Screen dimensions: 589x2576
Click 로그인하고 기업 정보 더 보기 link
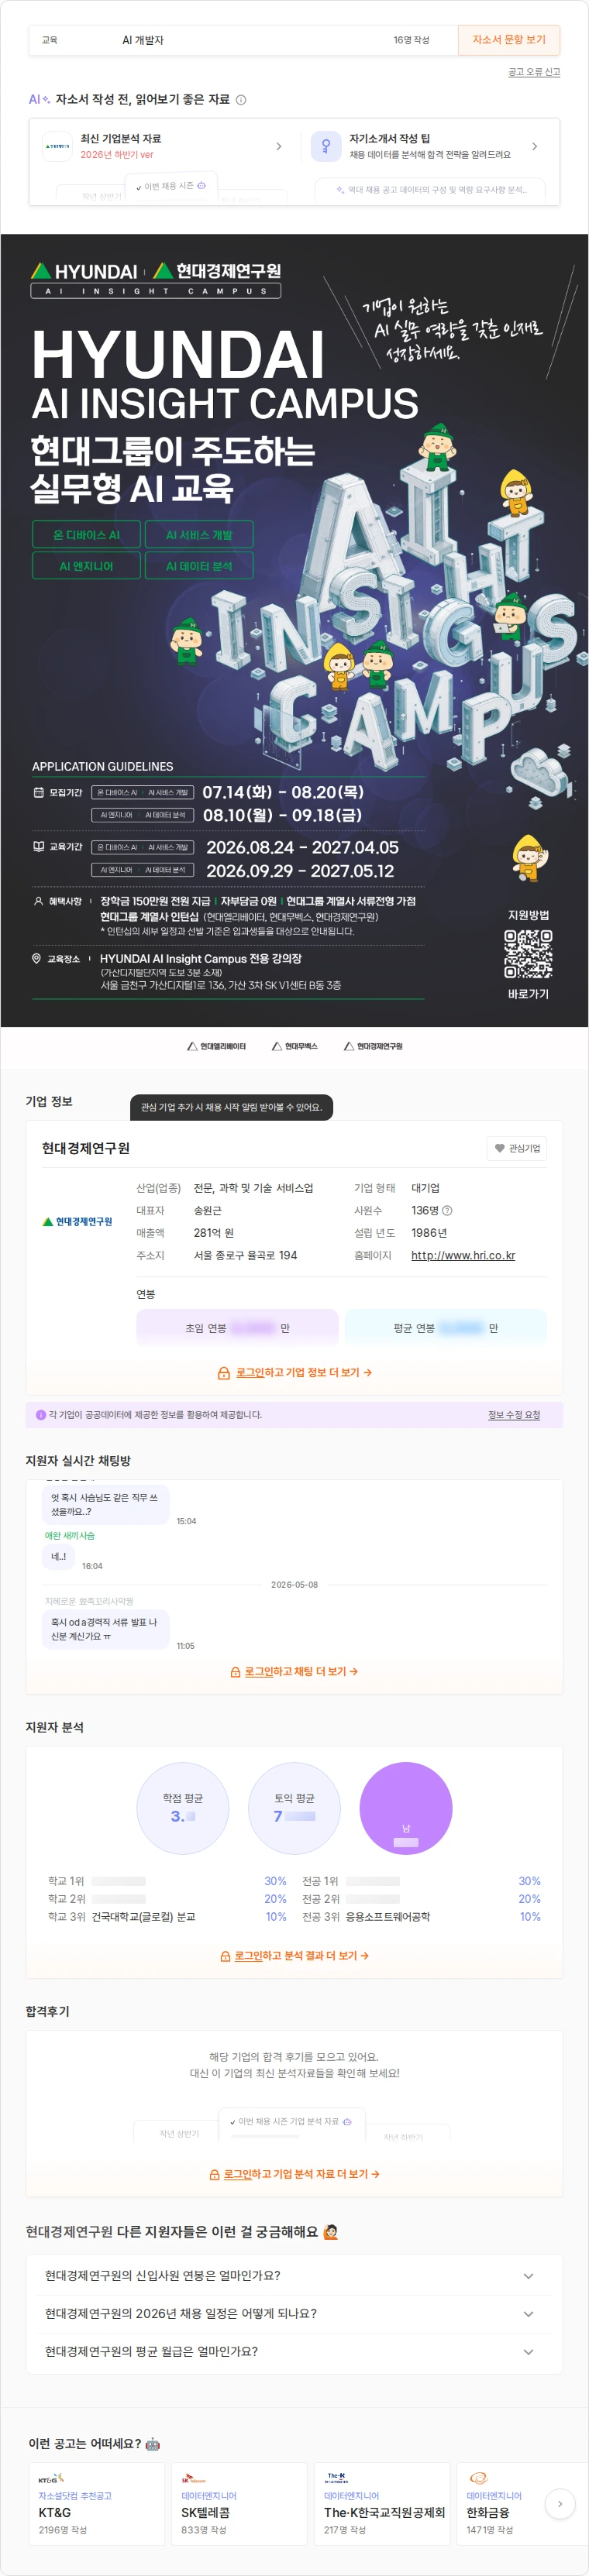coord(304,1373)
